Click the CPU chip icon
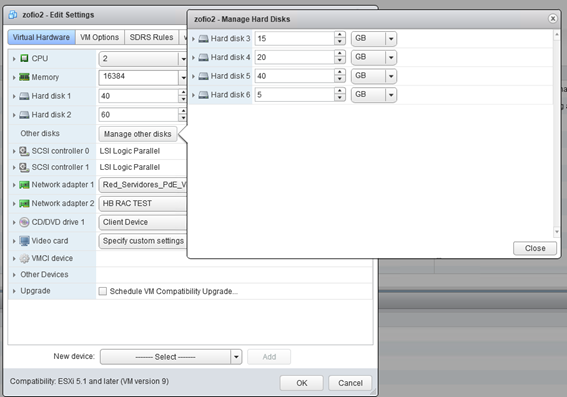 pyautogui.click(x=24, y=58)
